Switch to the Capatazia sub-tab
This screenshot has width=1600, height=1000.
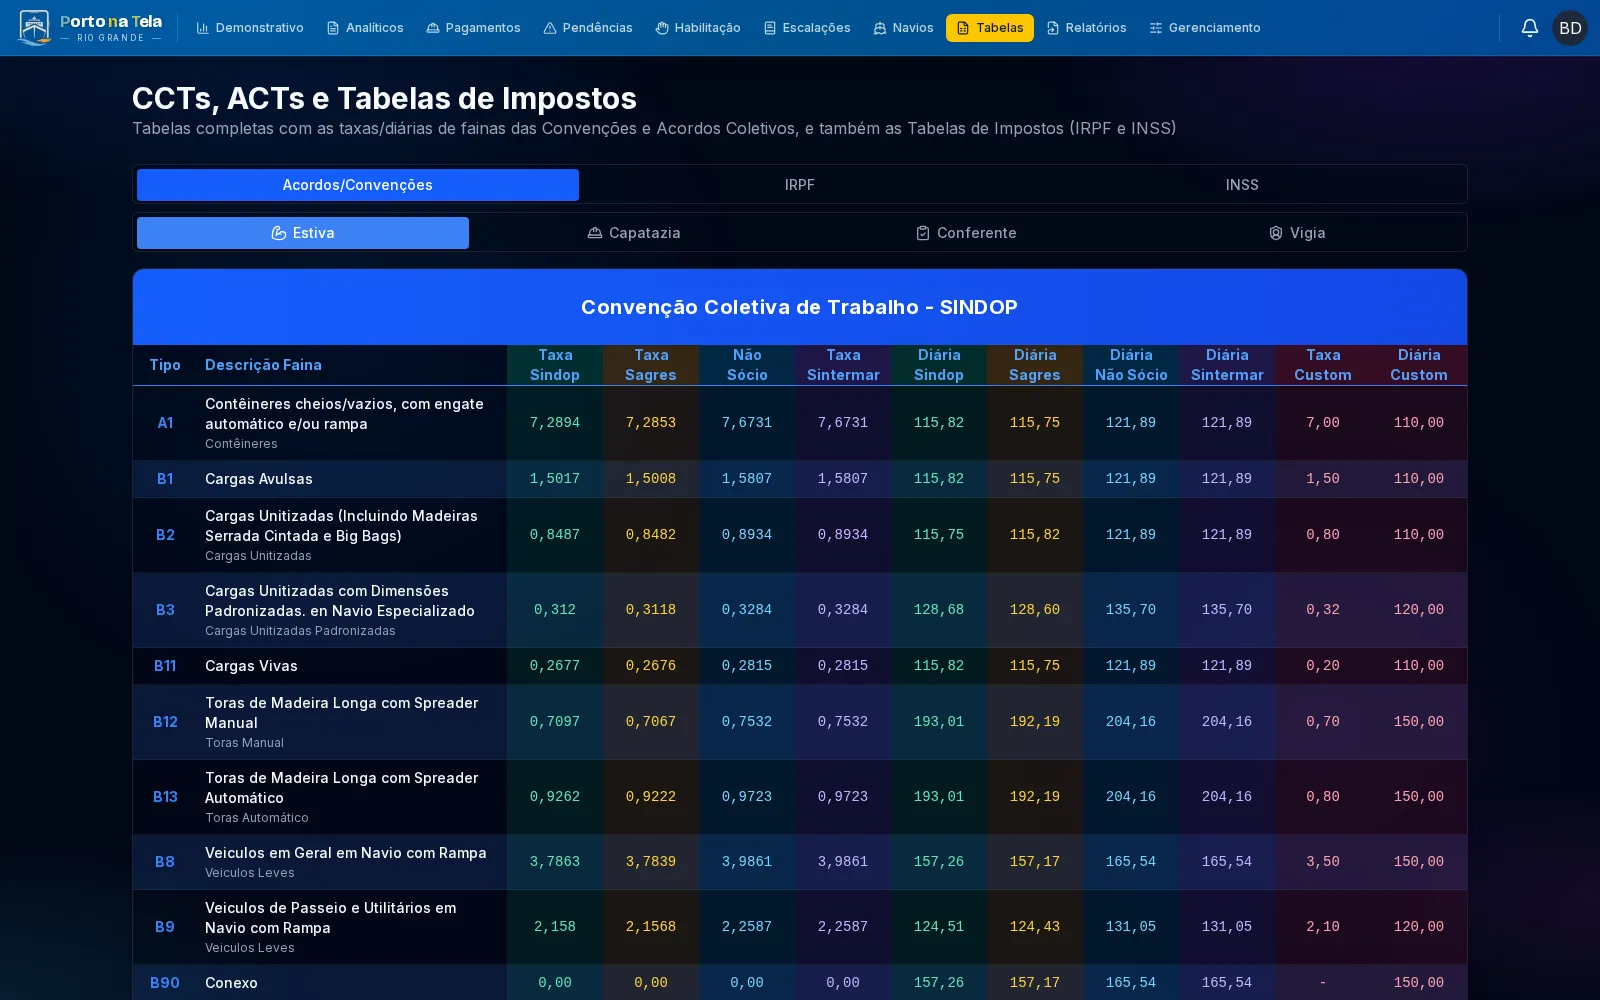(634, 233)
